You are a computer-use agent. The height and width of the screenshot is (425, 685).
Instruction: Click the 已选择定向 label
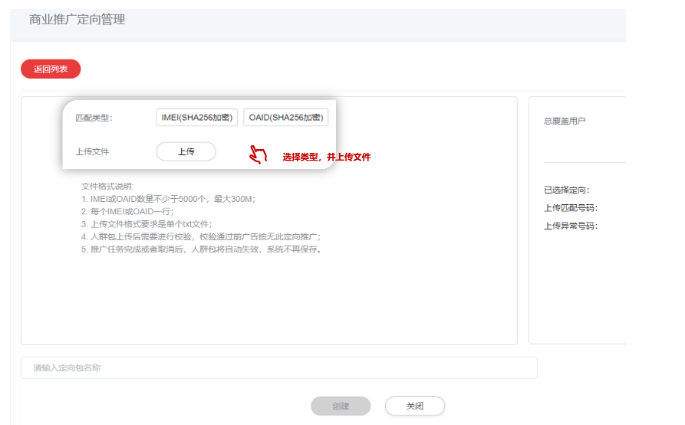[567, 190]
